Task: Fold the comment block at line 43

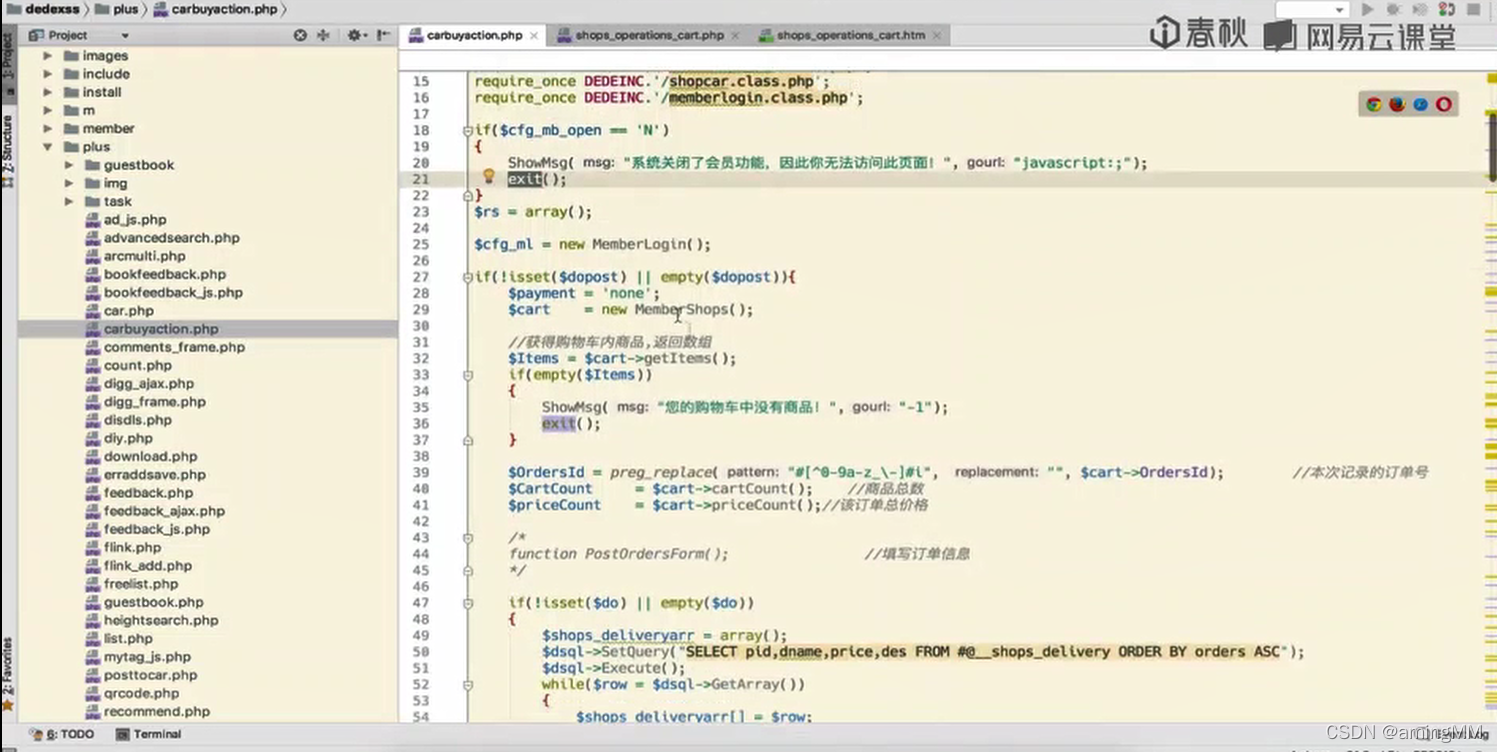Action: tap(467, 538)
